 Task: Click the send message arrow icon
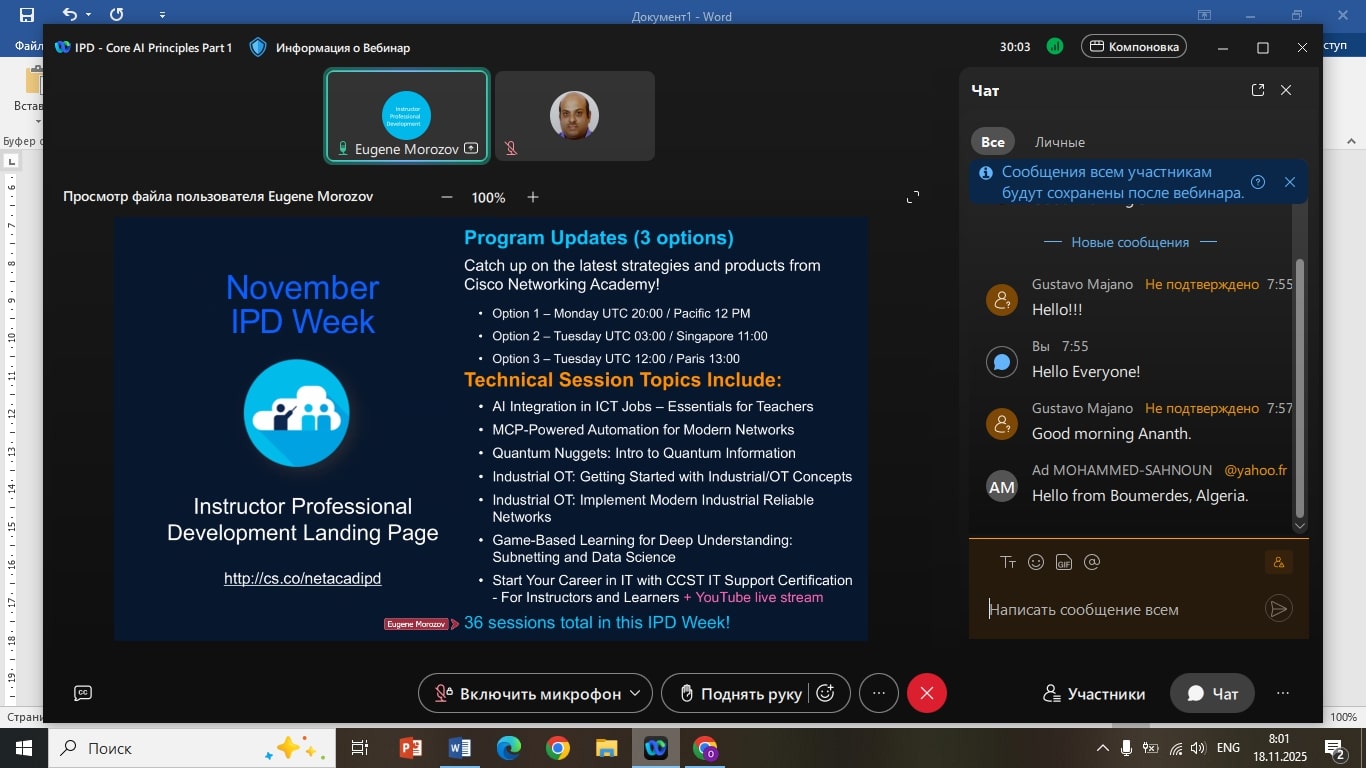coord(1278,608)
